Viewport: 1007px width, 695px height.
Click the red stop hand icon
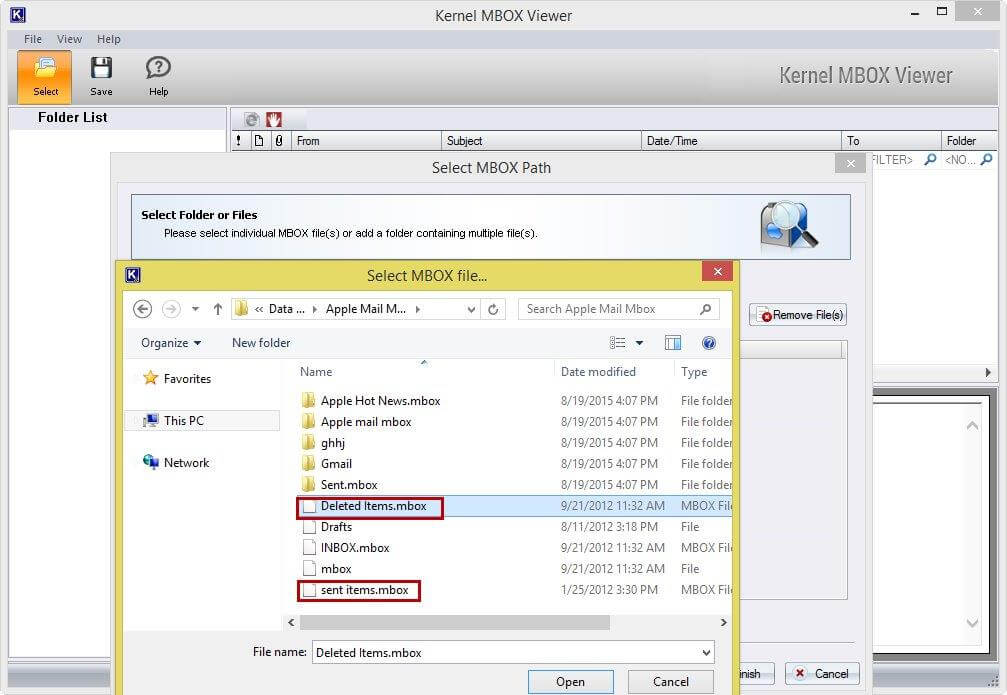point(274,119)
